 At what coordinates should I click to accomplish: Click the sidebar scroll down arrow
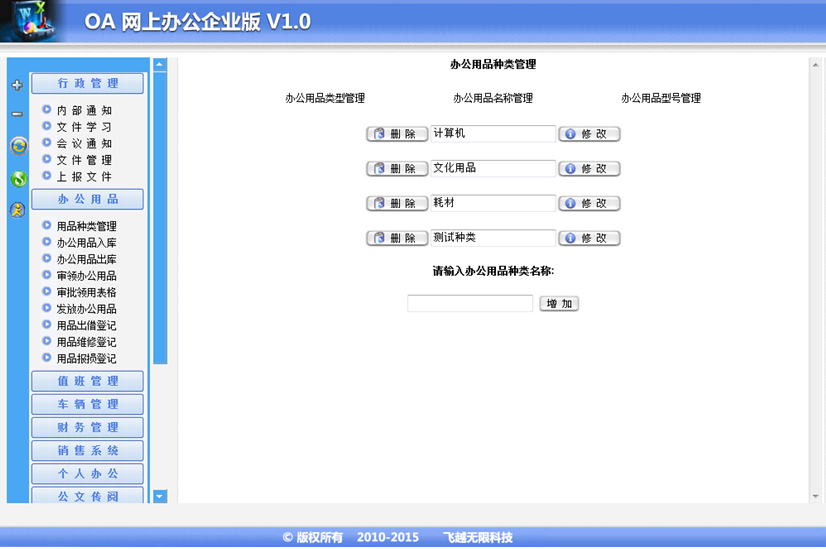(160, 496)
